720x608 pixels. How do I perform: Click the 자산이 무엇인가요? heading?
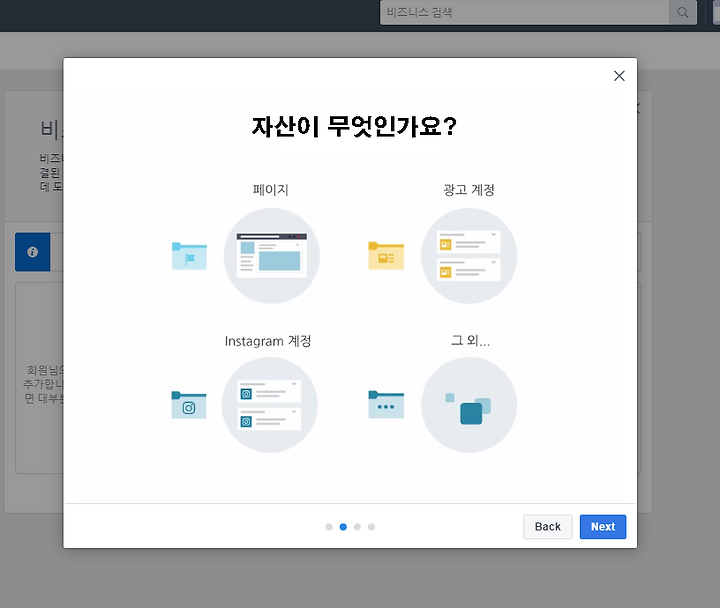pos(354,126)
